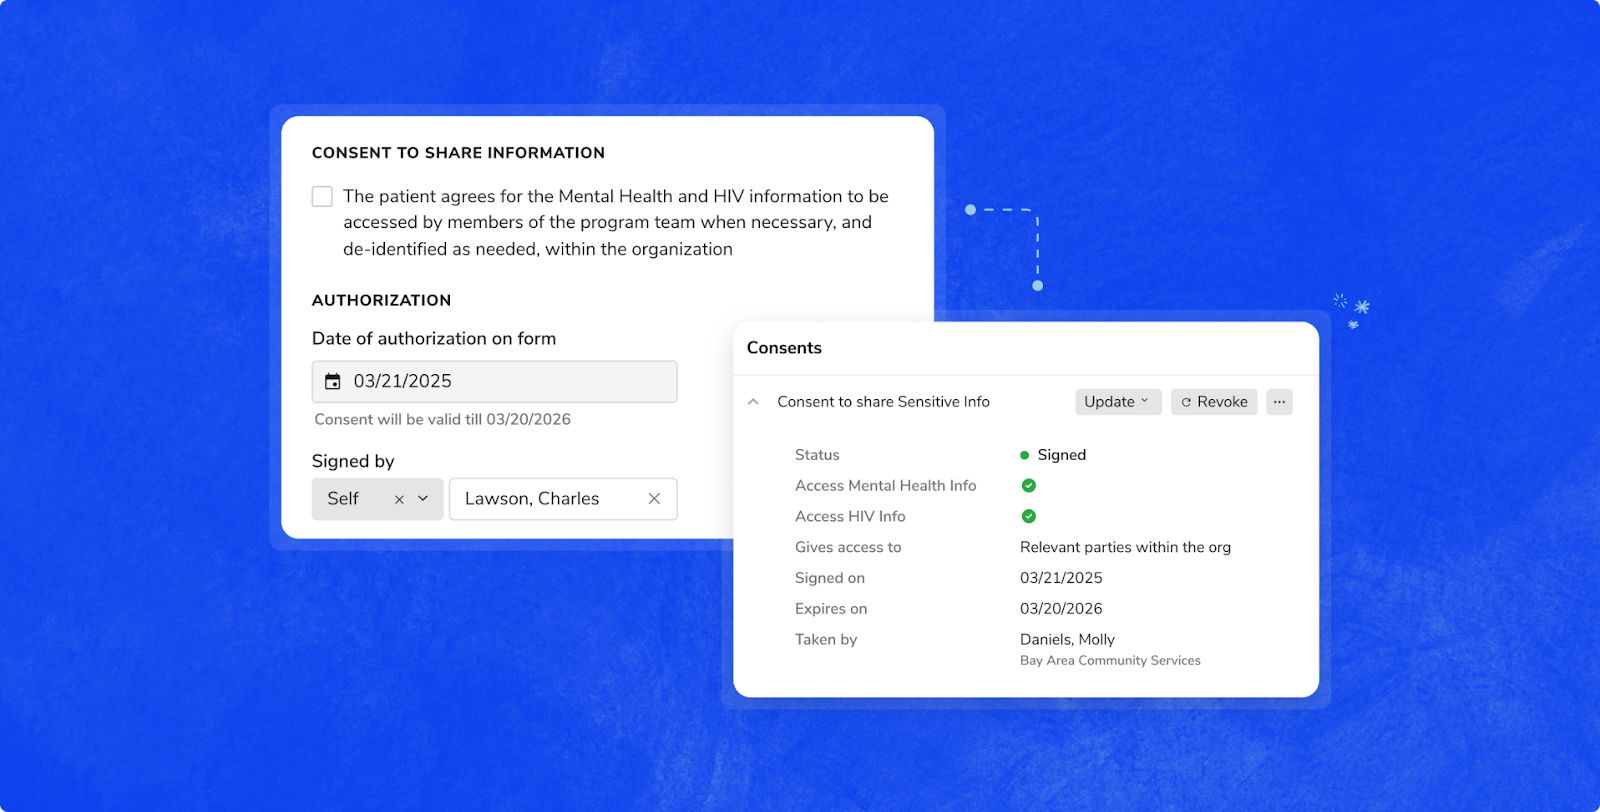
Task: Click the 'Signed on' label
Action: (830, 578)
